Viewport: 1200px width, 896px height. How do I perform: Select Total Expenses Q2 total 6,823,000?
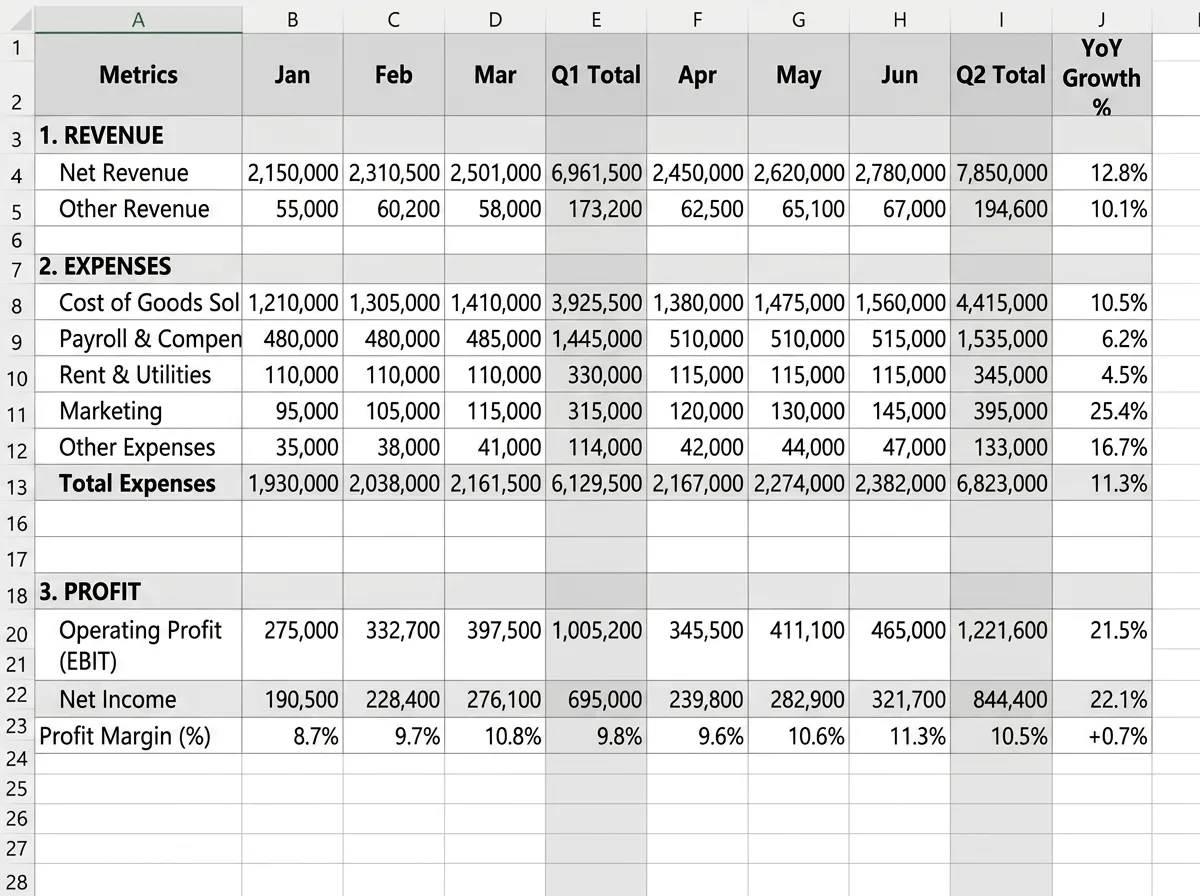point(1001,484)
